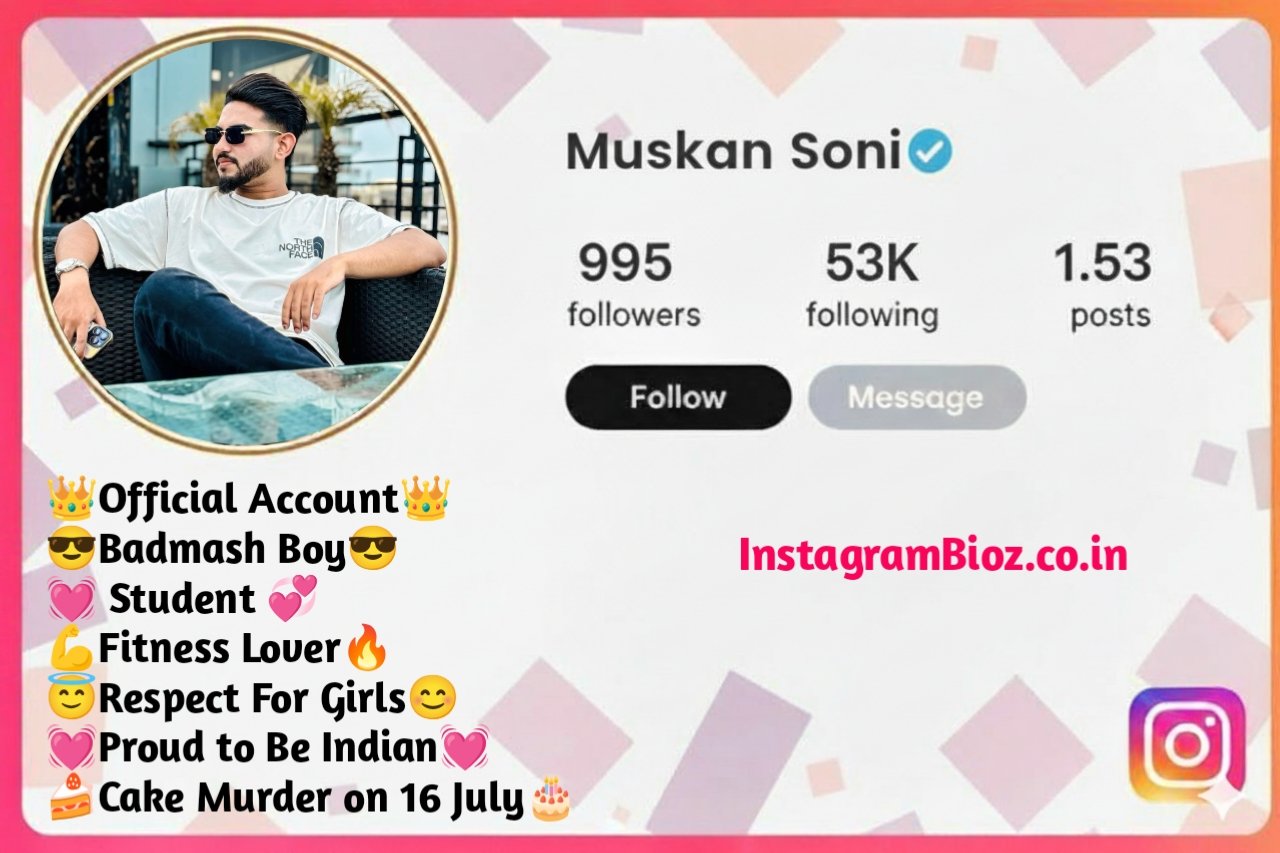The height and width of the screenshot is (853, 1280).
Task: Click the Muskan Soni profile name
Action: (x=734, y=152)
